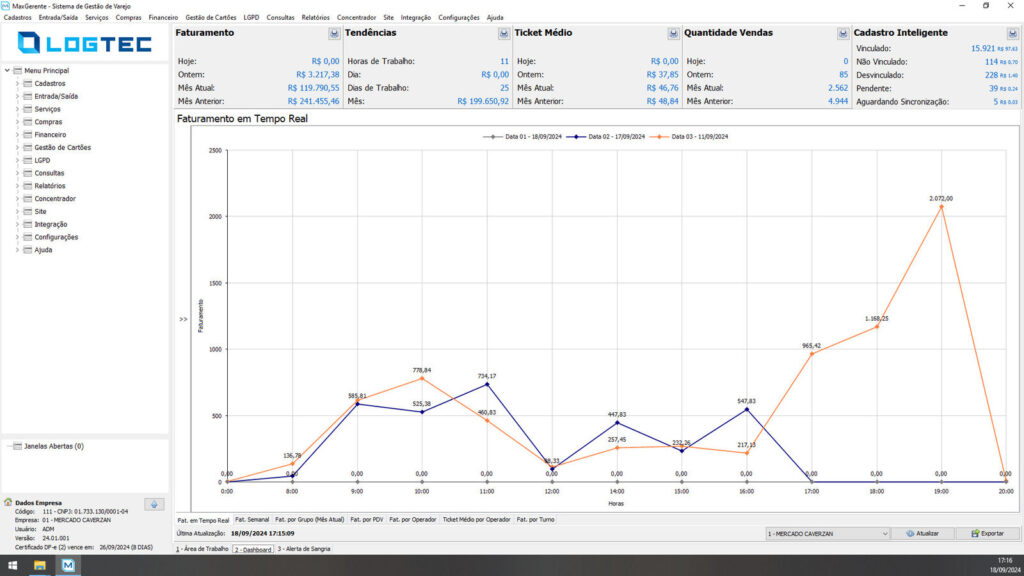The image size is (1024, 576).
Task: Expand the Relatórios node in the sidebar tree
Action: 17,186
